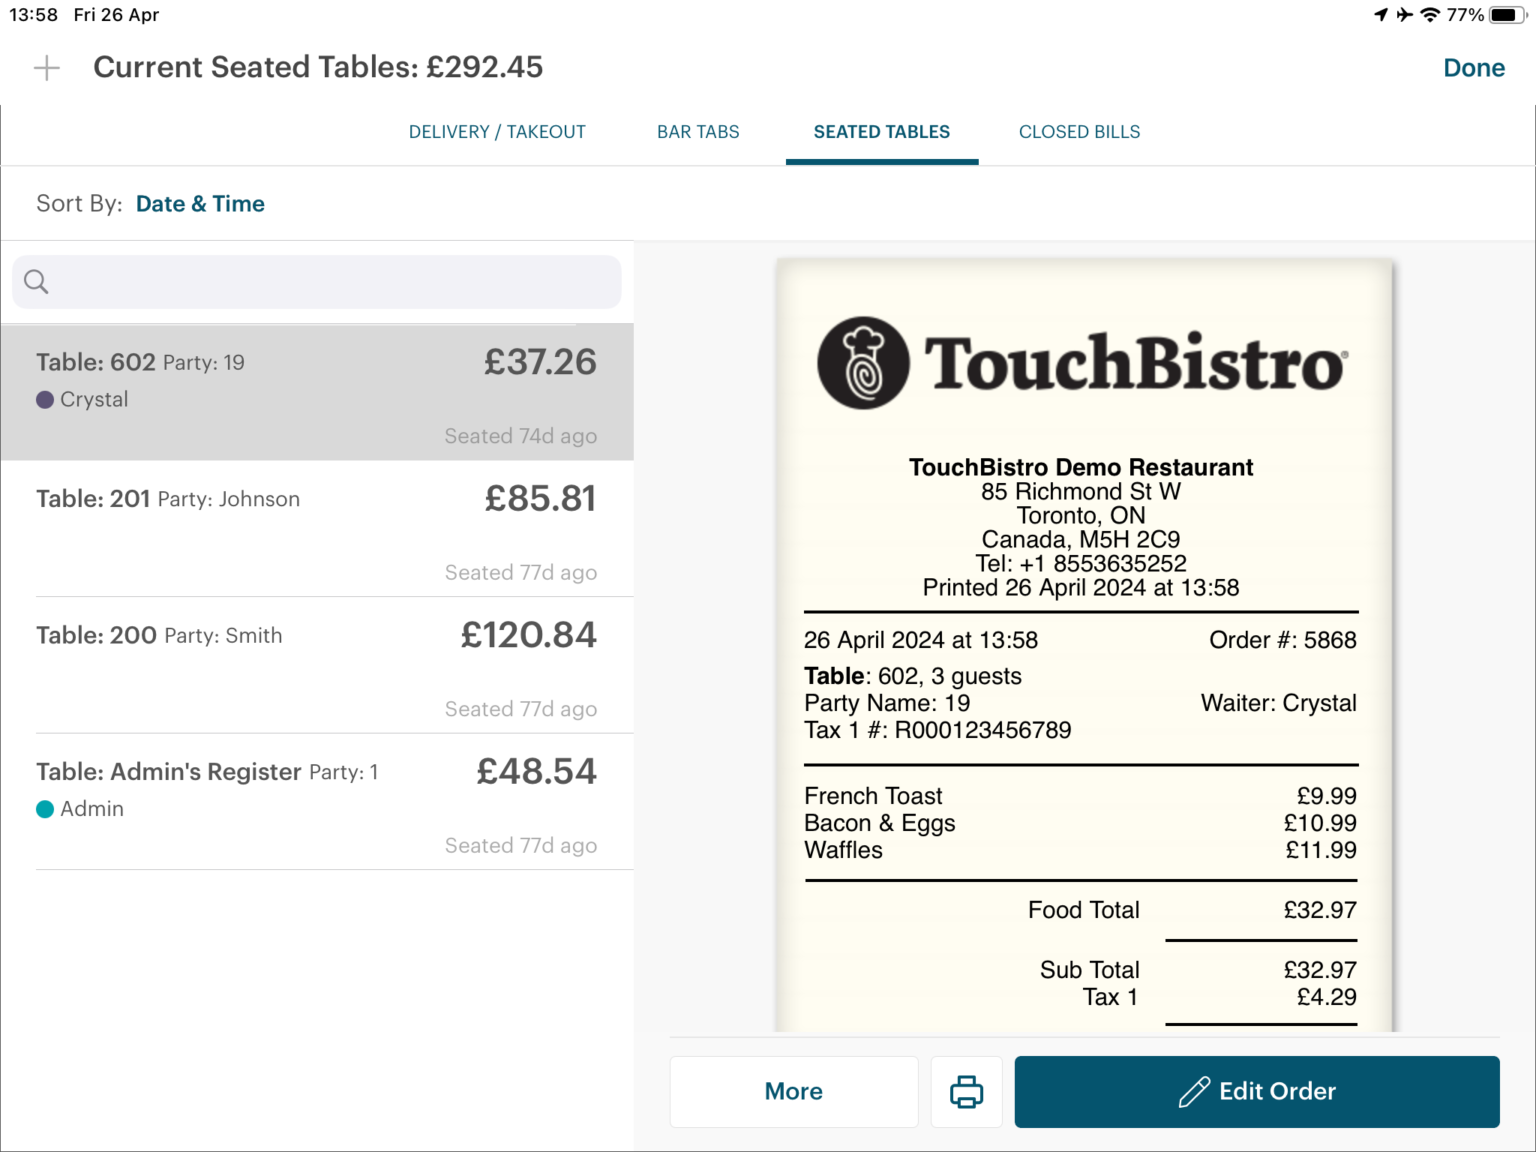Screen dimensions: 1536x1152
Task: Tap the search input field
Action: (x=317, y=281)
